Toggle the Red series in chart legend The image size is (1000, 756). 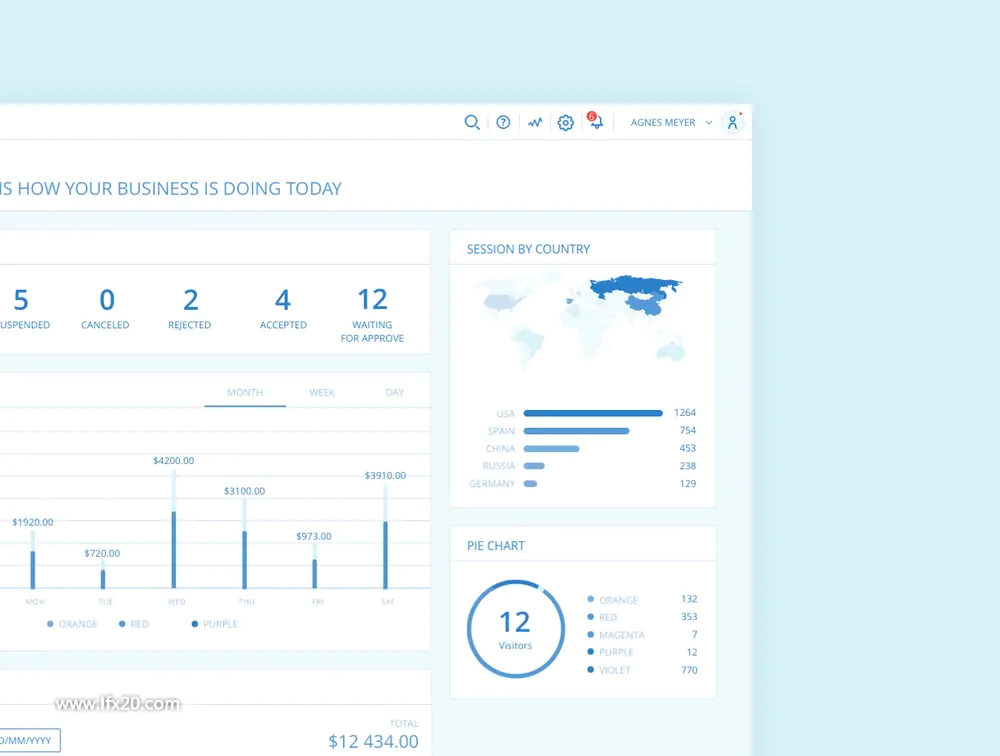[x=134, y=624]
